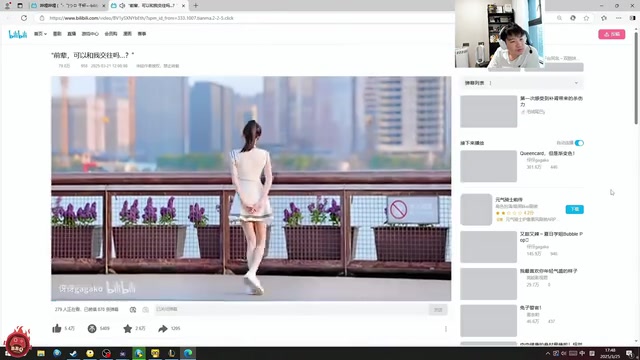Viewport: 640px width, 360px height.
Task: Click the thumbnail beside the 兔子管家 title
Action: pyautogui.click(x=489, y=320)
